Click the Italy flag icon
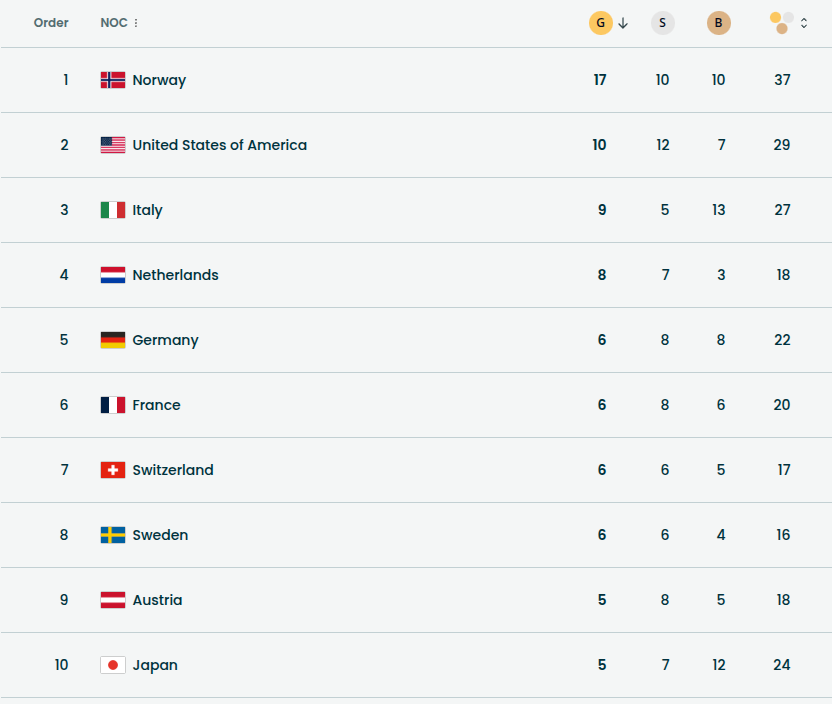 tap(113, 210)
